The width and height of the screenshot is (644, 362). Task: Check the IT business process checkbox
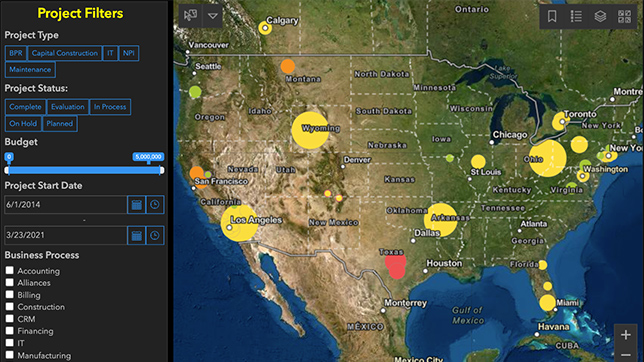click(x=9, y=342)
